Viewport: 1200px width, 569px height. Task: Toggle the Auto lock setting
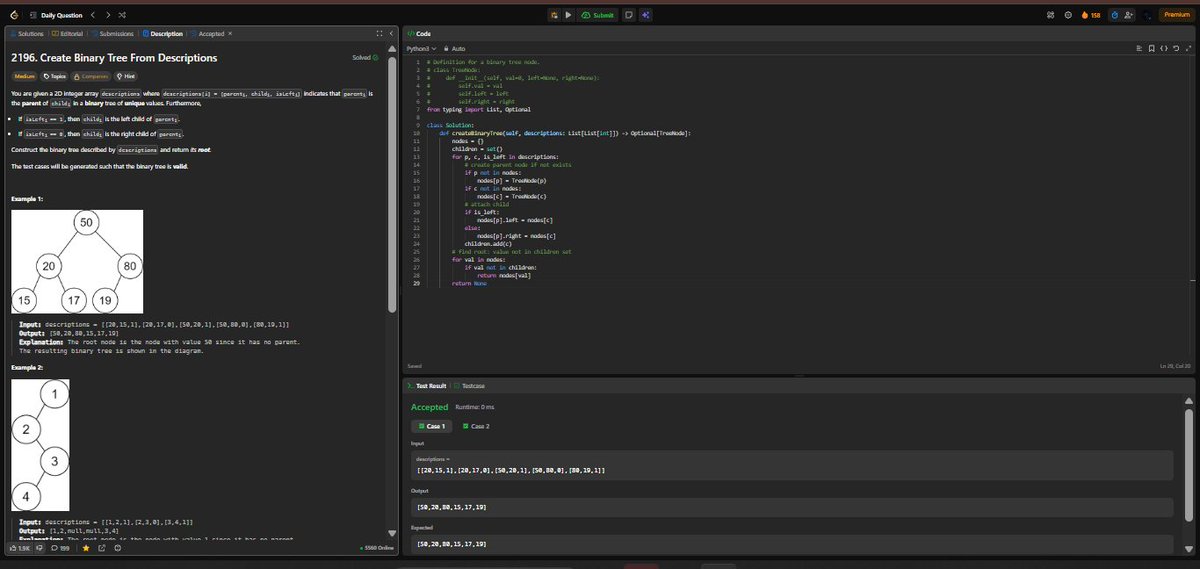click(454, 49)
